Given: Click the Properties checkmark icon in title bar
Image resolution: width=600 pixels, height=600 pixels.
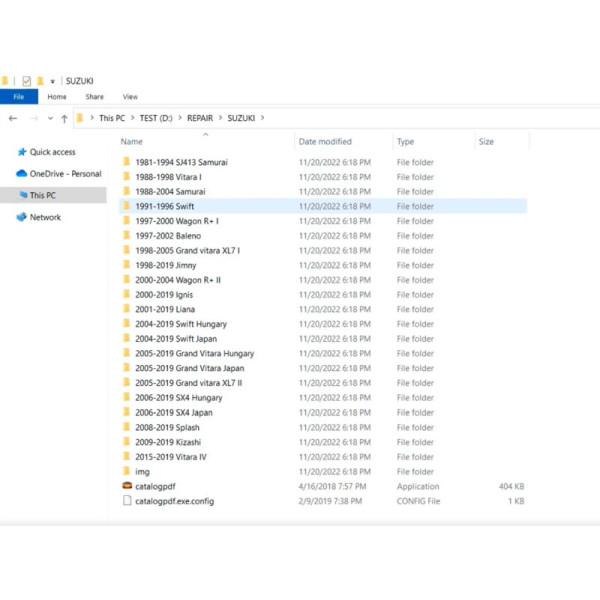Looking at the screenshot, I should click(x=26, y=81).
